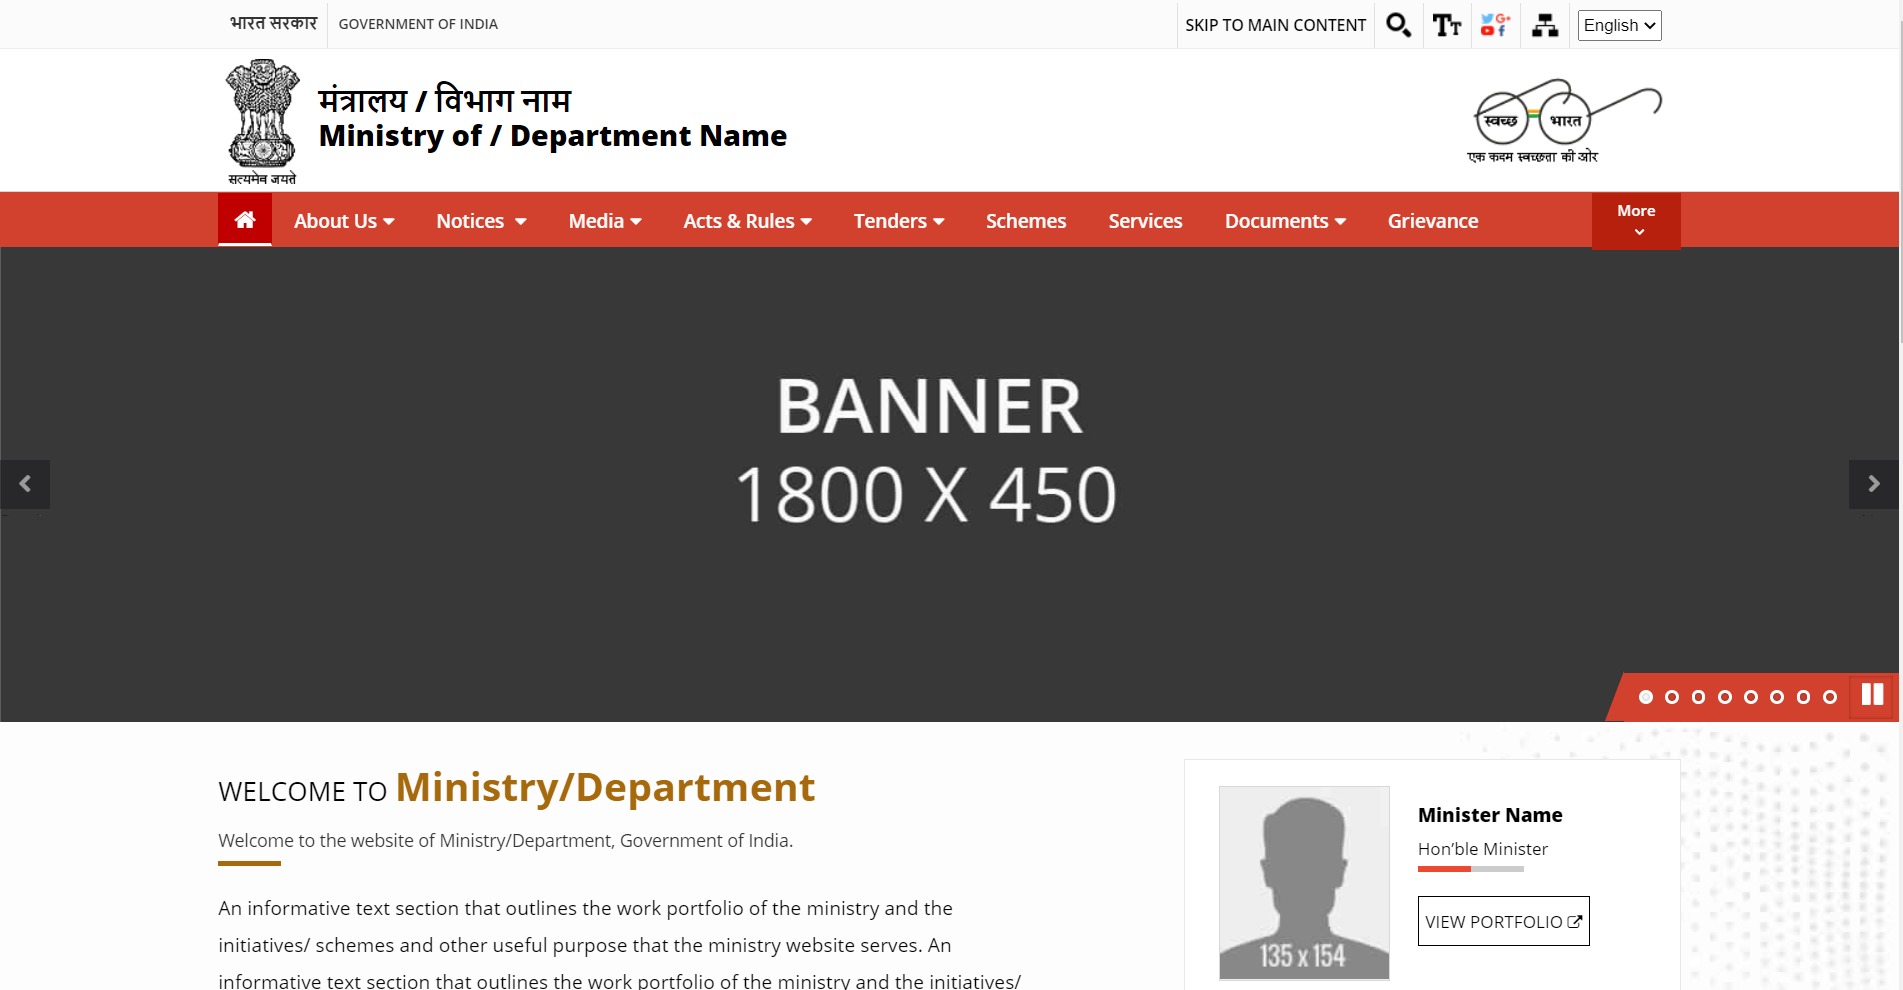Screen dimensions: 1903x990
Task: Click the sitemap icon
Action: [x=1544, y=25]
